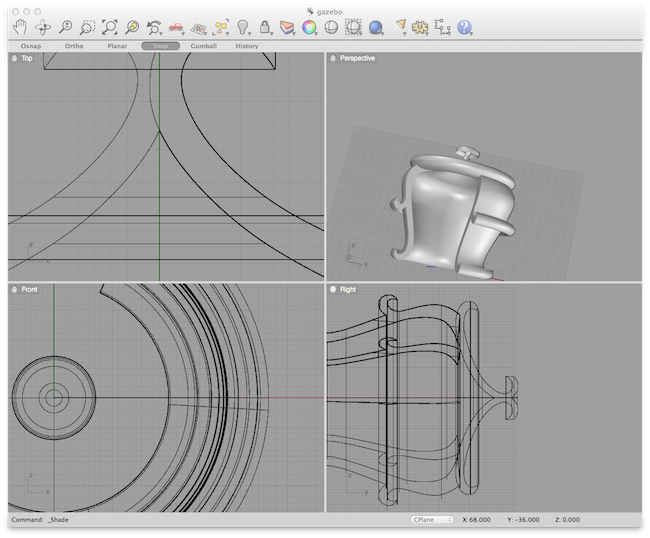The height and width of the screenshot is (538, 650).
Task: Click the light bulb Hide/Show icon
Action: 243,27
